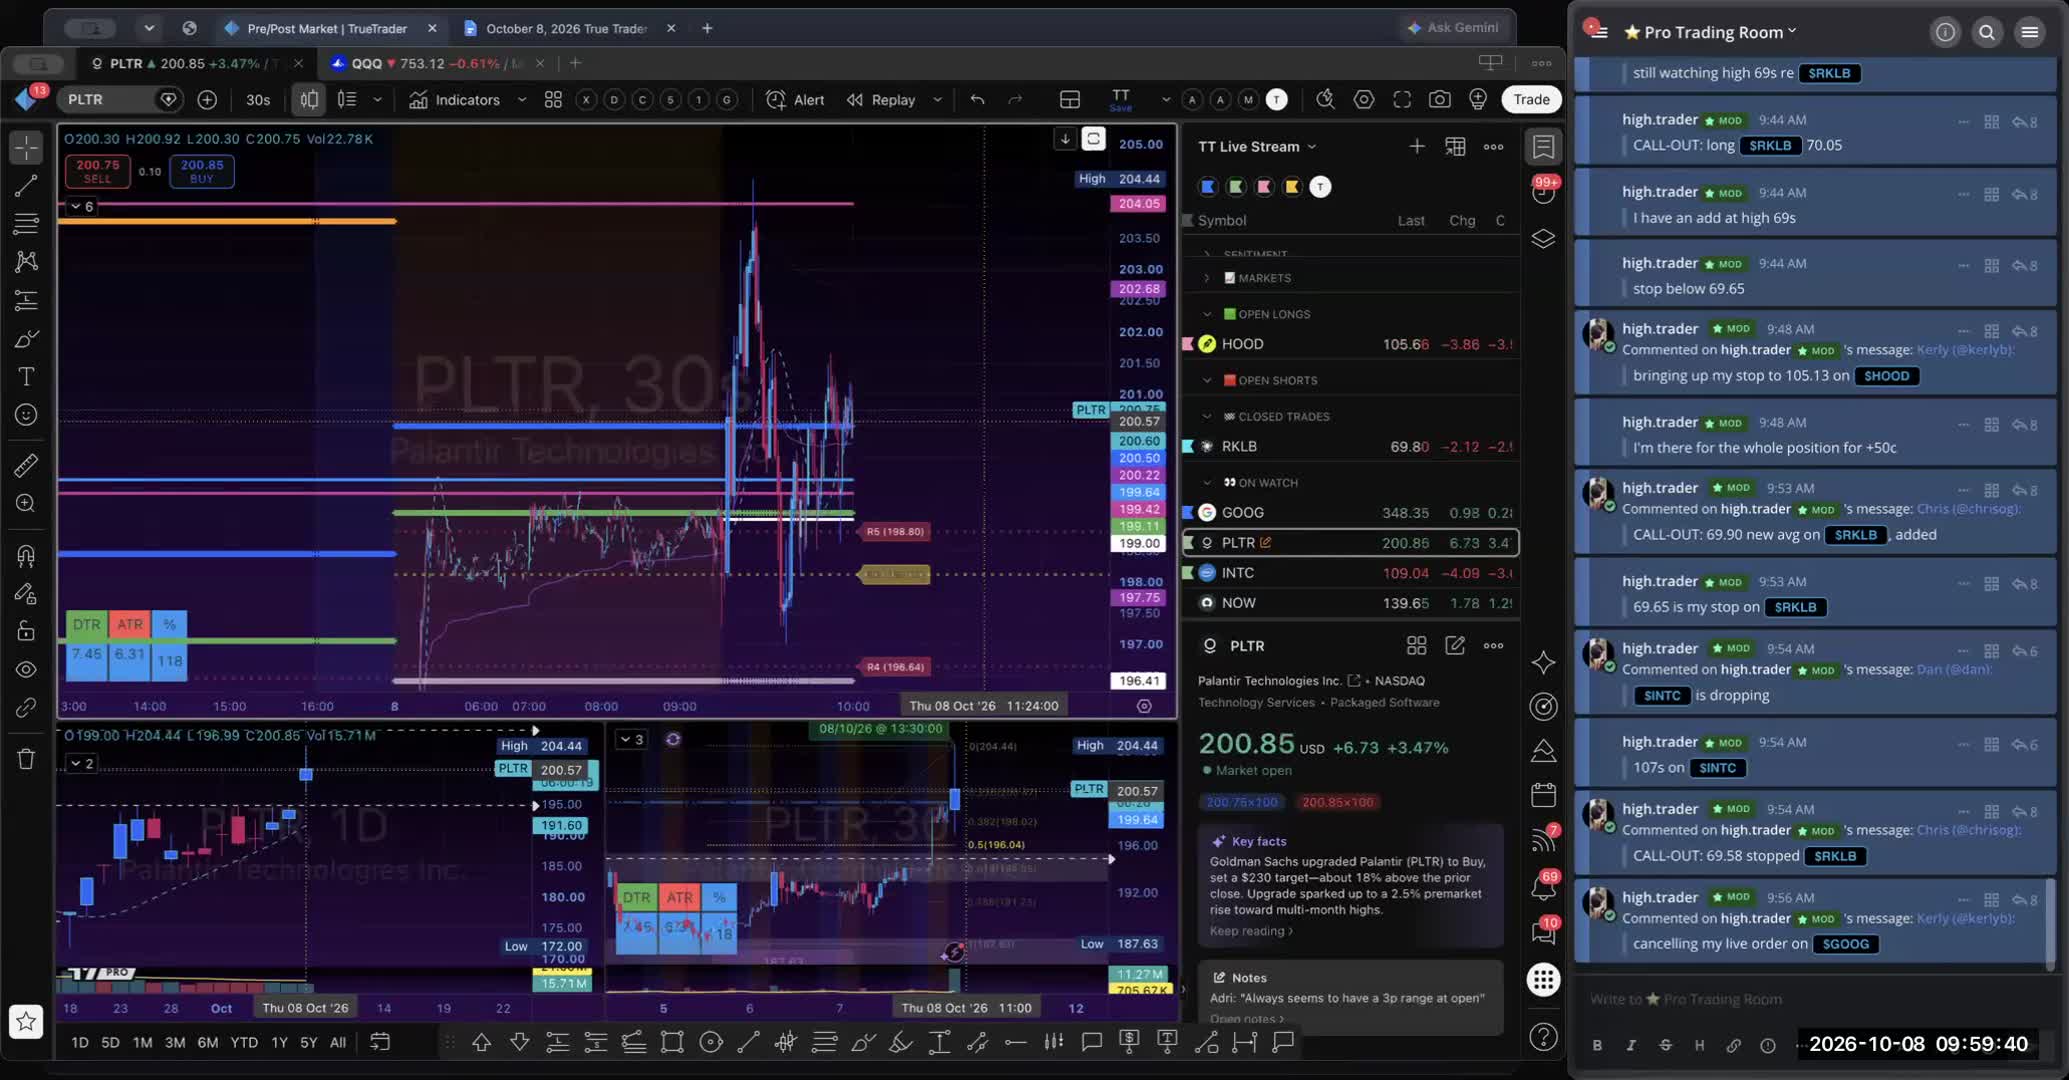This screenshot has height=1080, width=2069.
Task: Search messages in Pro Trading Room
Action: (1986, 32)
